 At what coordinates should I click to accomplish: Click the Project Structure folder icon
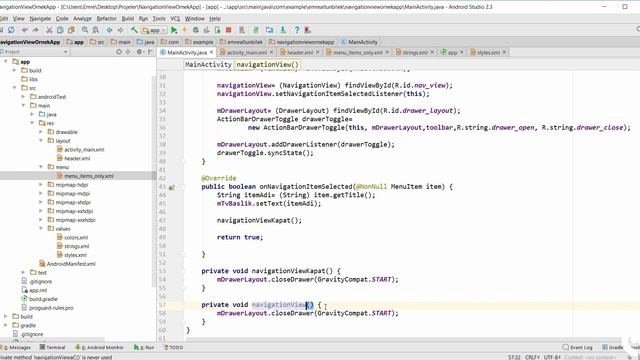coord(269,30)
